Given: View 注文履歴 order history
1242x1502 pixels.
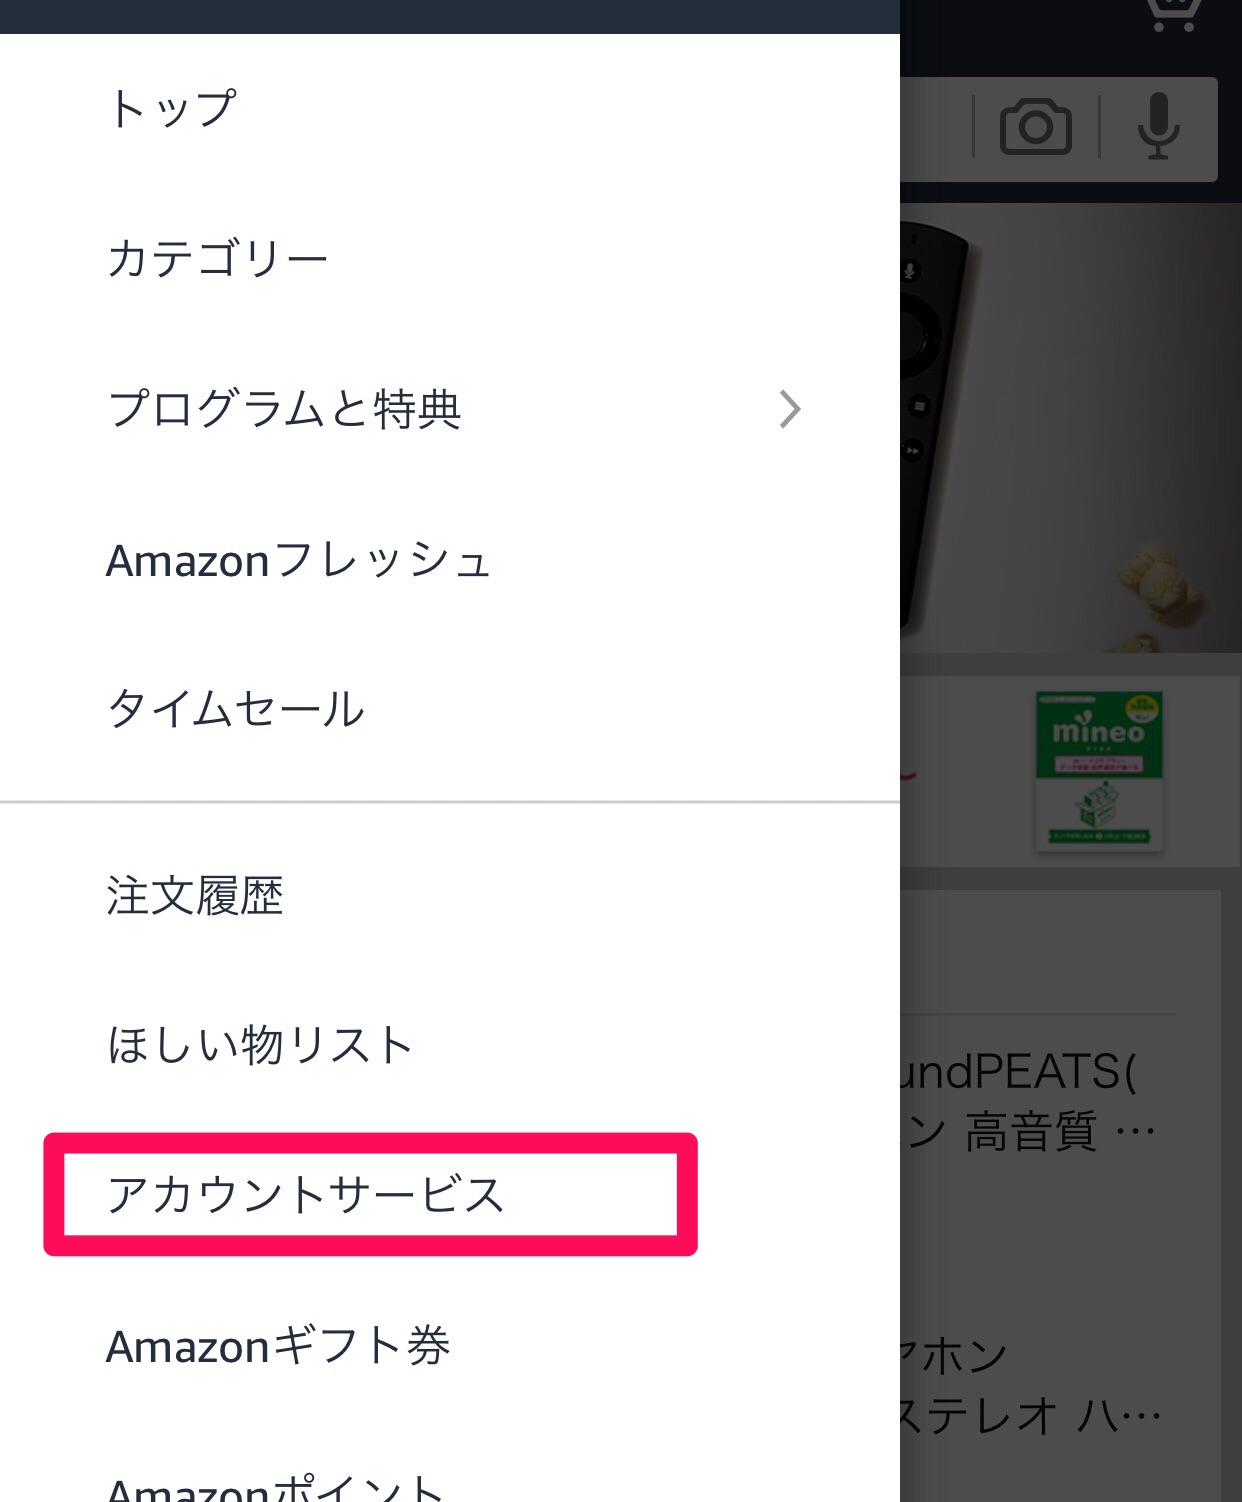Looking at the screenshot, I should tap(195, 896).
